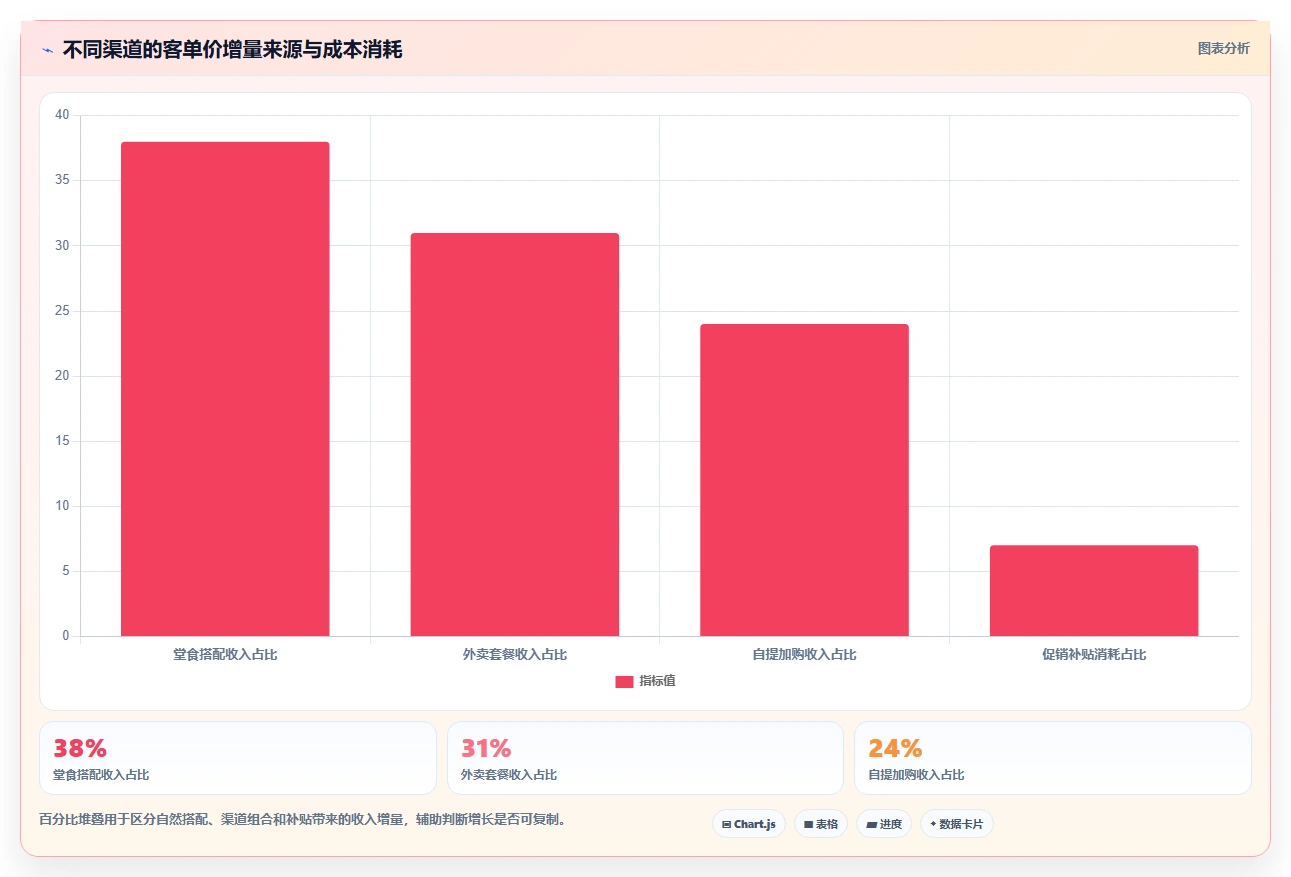The width and height of the screenshot is (1291, 877).
Task: Open the 24% 自提加购 data card
Action: pyautogui.click(x=1053, y=758)
